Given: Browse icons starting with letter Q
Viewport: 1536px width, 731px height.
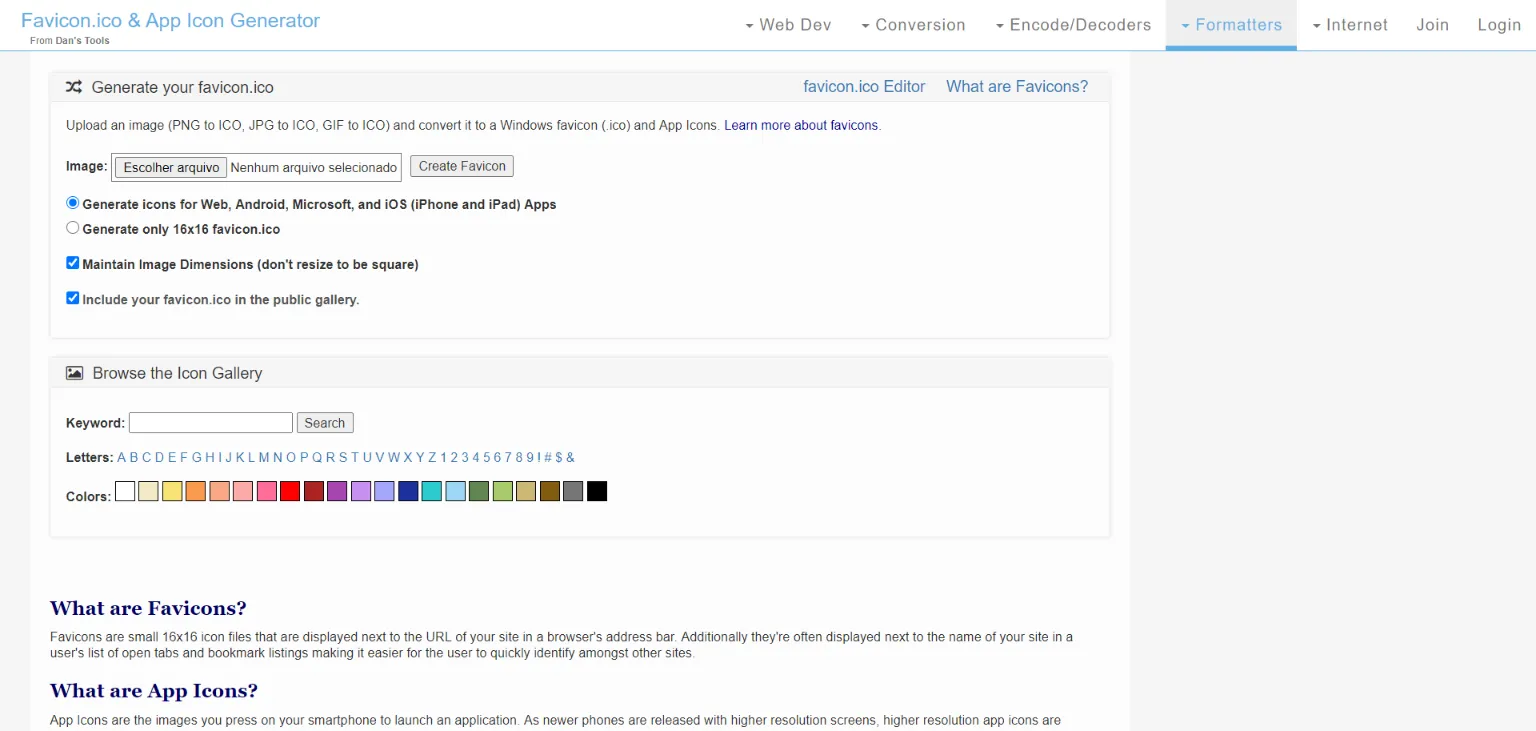Looking at the screenshot, I should point(317,457).
